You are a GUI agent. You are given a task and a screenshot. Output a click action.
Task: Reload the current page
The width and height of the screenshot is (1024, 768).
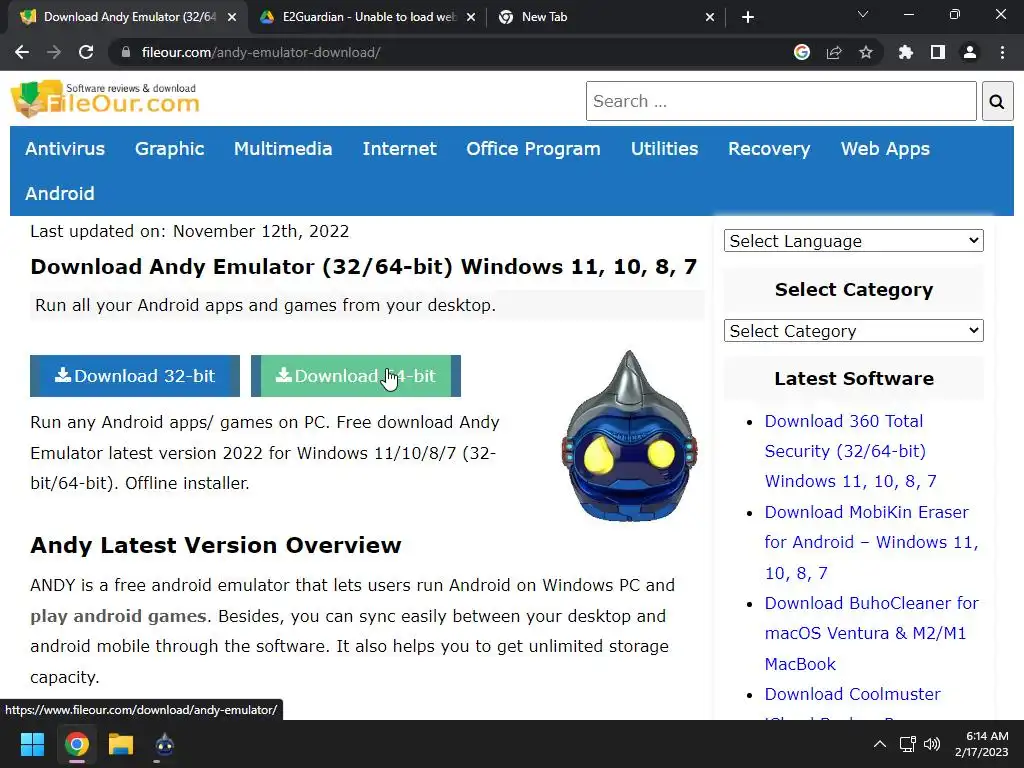coord(86,52)
